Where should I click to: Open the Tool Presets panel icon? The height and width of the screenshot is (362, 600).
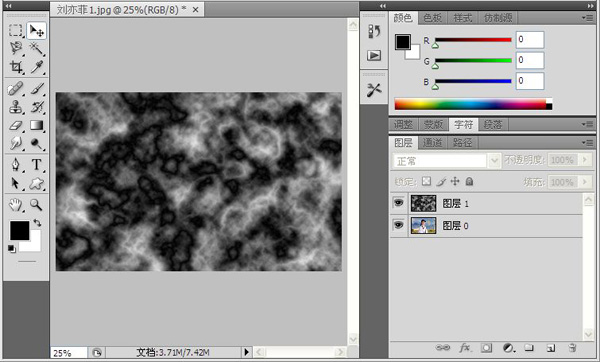(x=374, y=90)
